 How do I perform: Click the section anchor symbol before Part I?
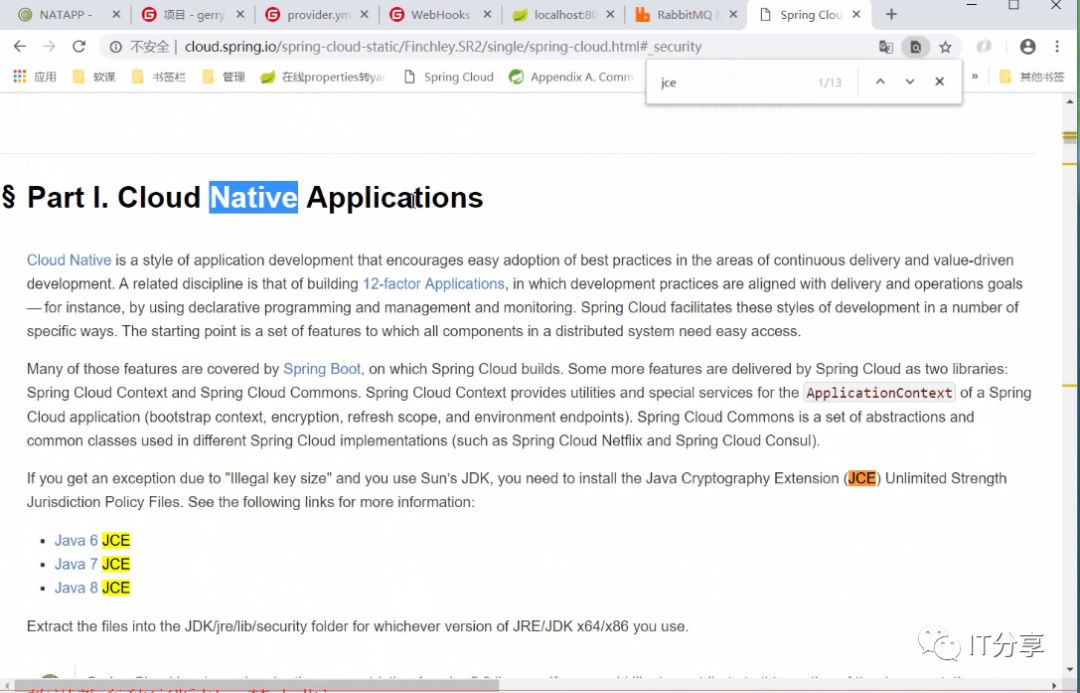coord(9,197)
